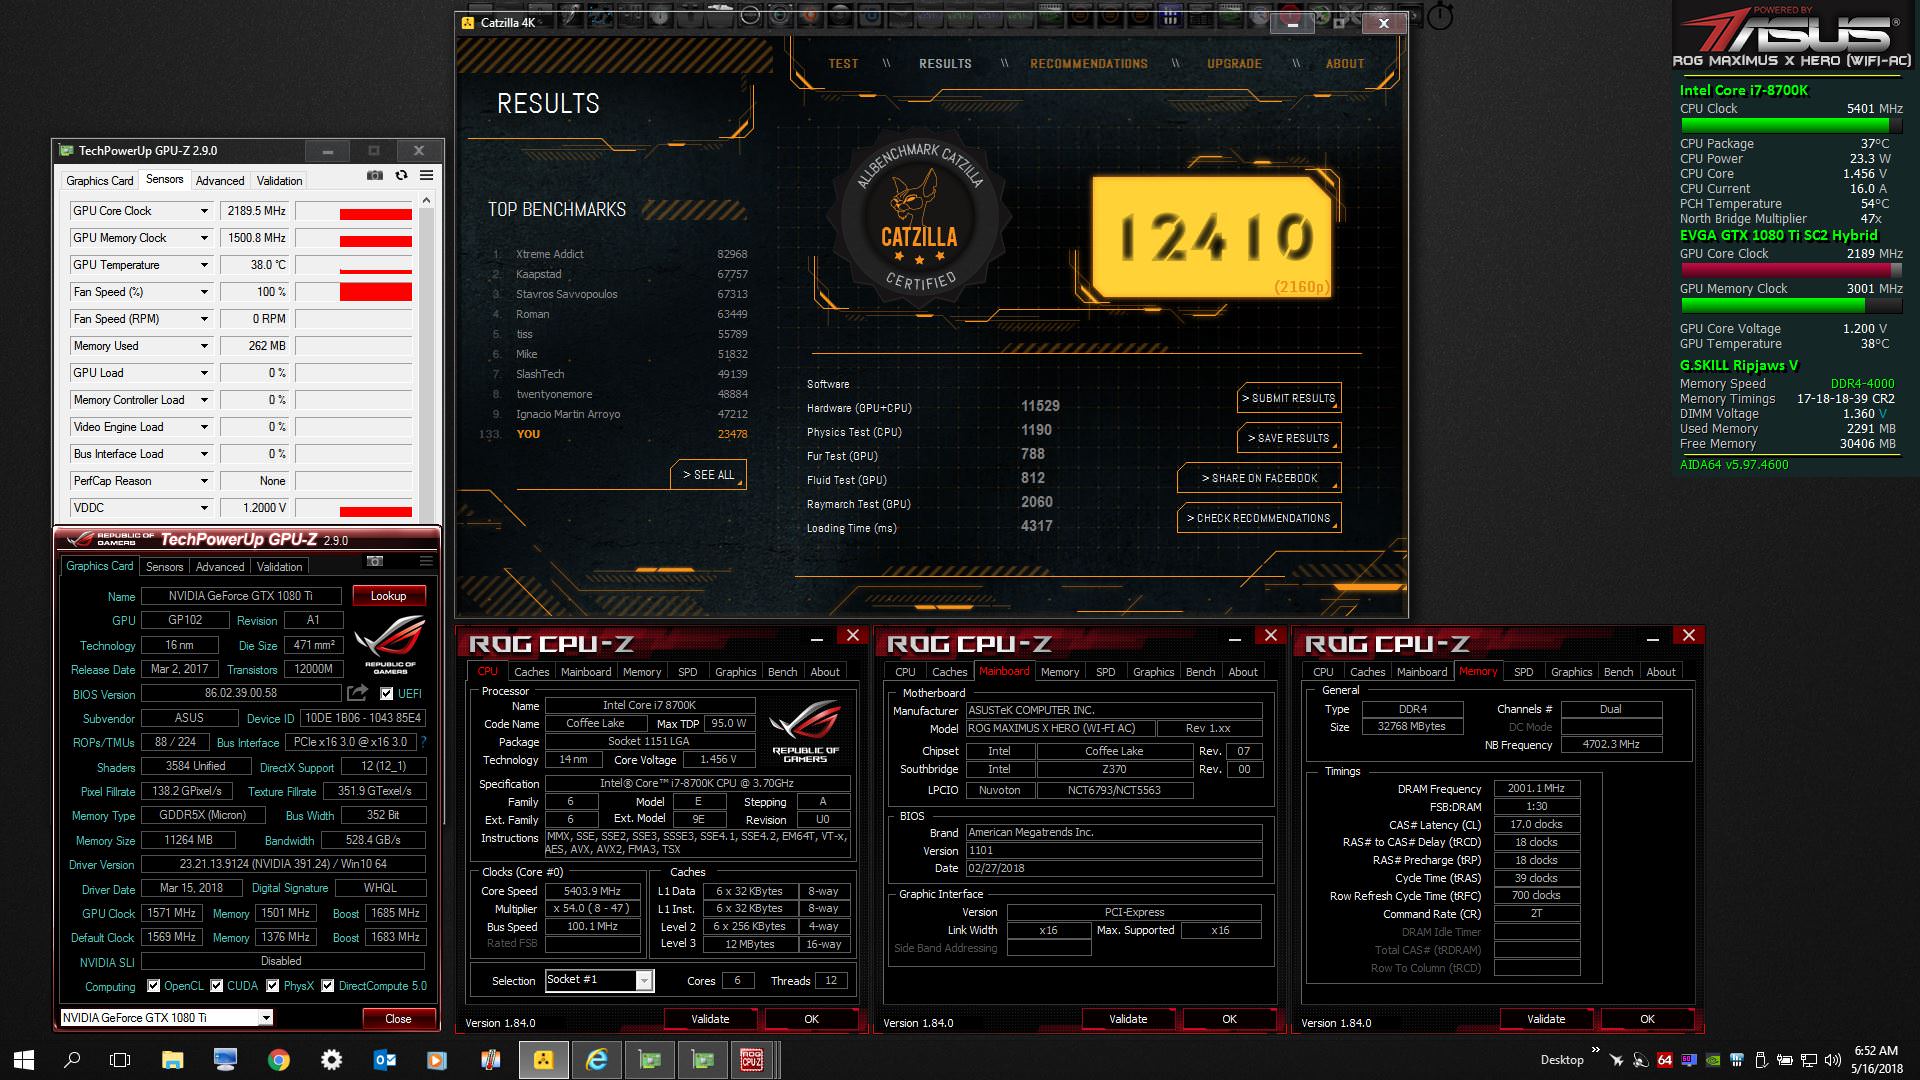Switch to Catzilla yellow taskbar icon

(x=544, y=1060)
